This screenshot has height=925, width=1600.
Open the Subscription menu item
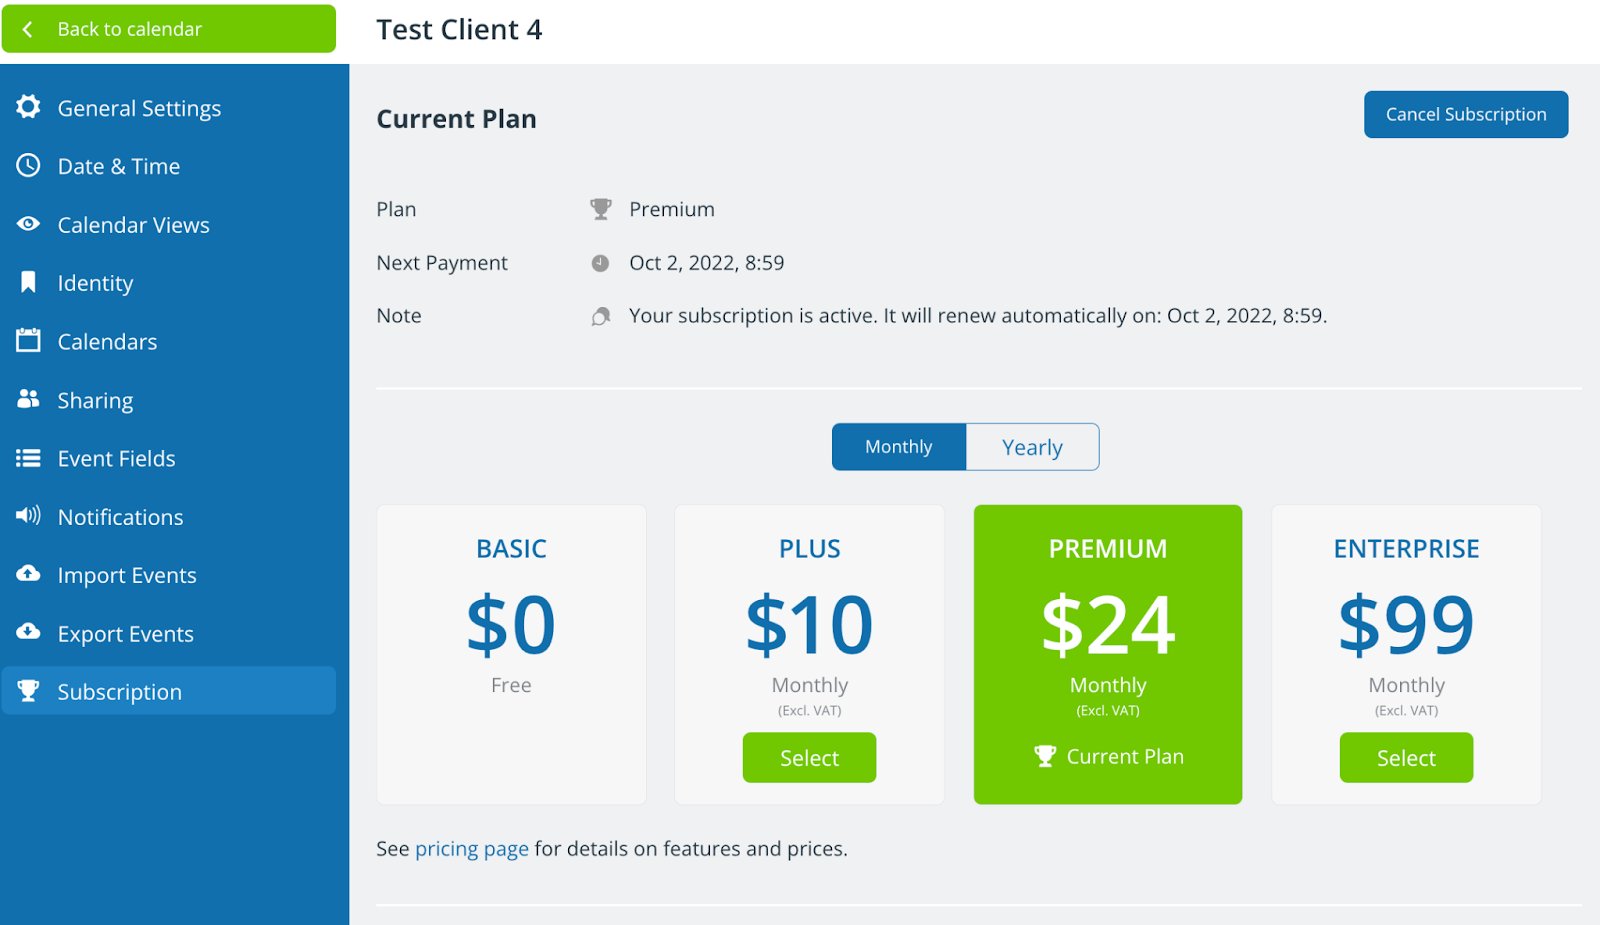click(x=169, y=691)
